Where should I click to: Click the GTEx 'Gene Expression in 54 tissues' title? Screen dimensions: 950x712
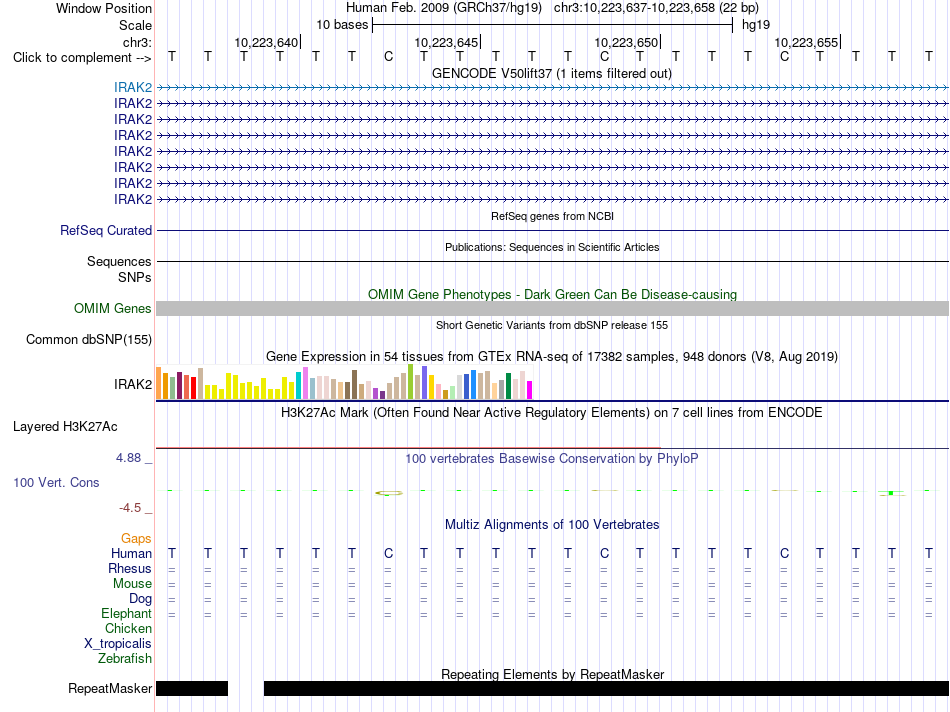pos(552,356)
